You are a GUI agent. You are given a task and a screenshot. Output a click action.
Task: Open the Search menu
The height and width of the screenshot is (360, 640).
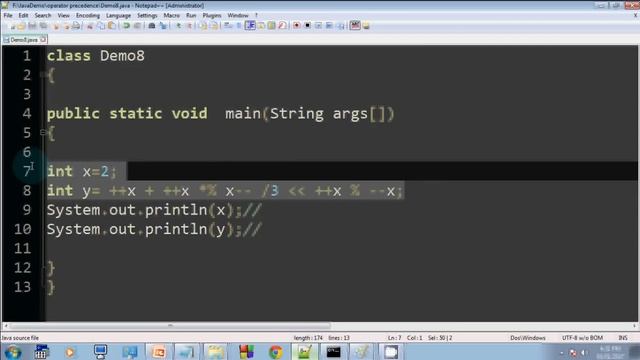(43, 16)
